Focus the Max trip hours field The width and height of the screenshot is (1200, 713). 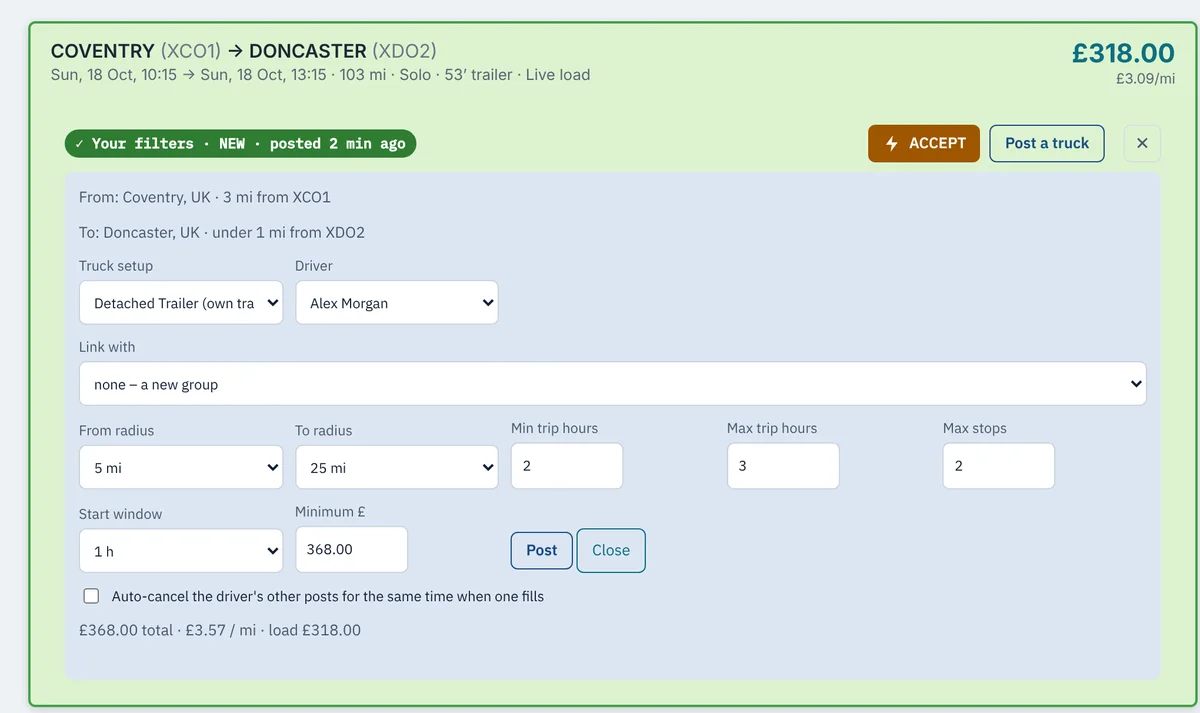783,466
